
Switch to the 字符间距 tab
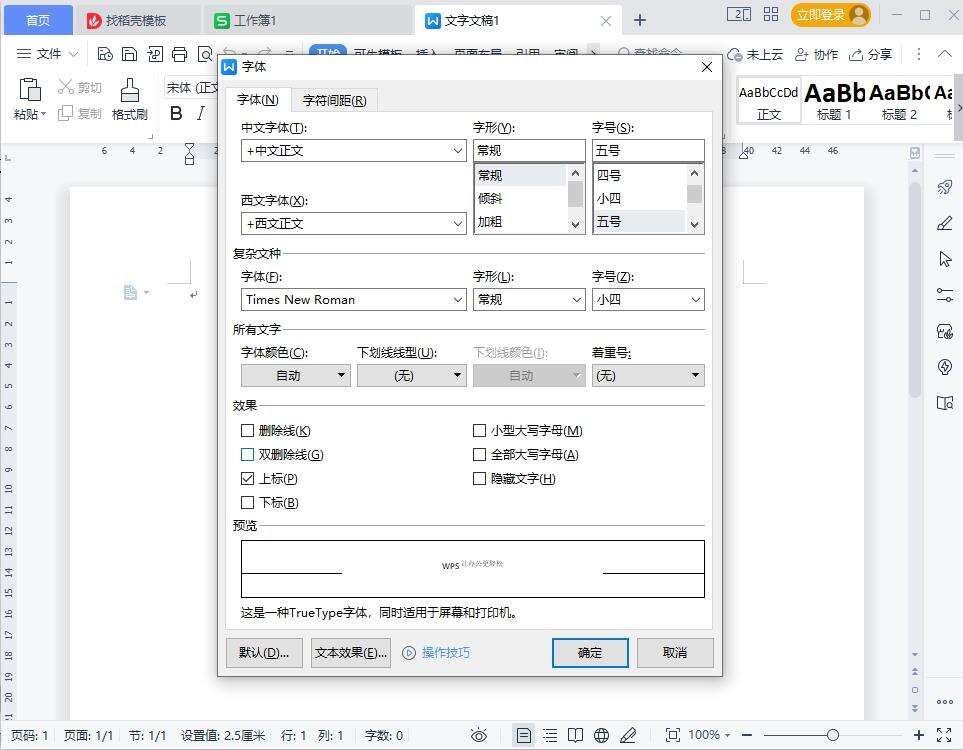pos(334,100)
